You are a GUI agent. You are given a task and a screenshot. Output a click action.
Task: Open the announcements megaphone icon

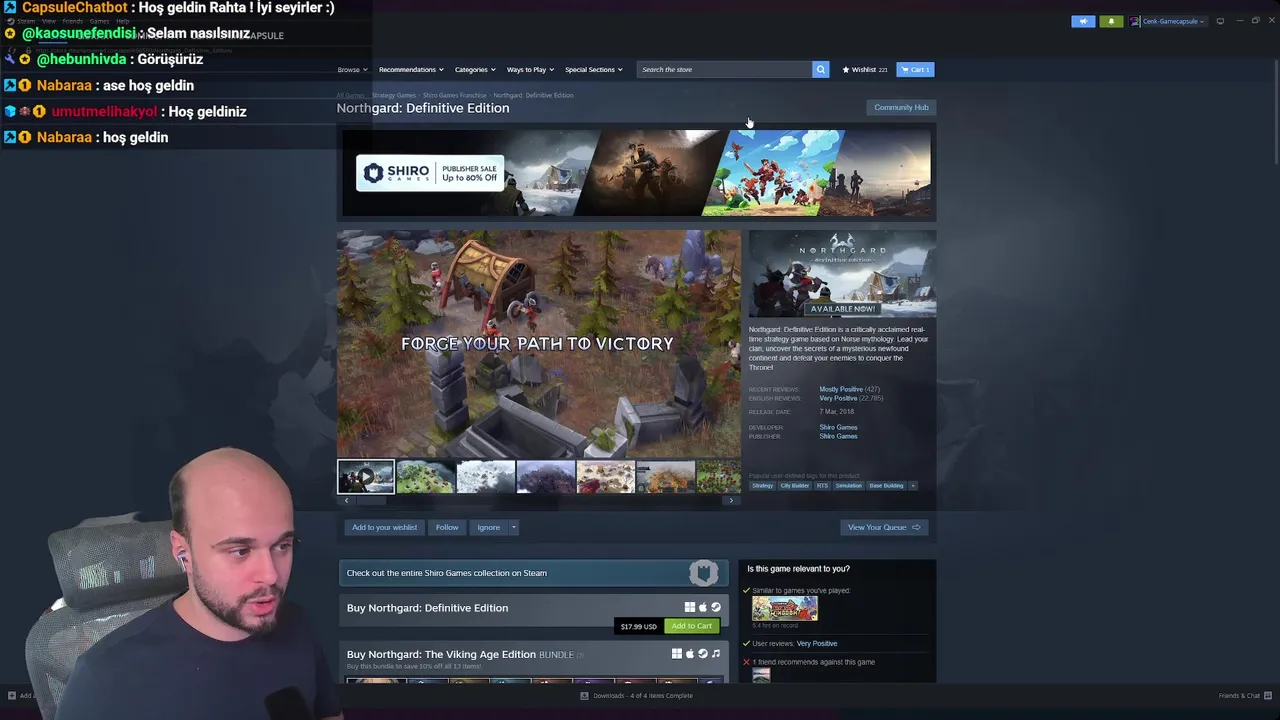[1083, 21]
